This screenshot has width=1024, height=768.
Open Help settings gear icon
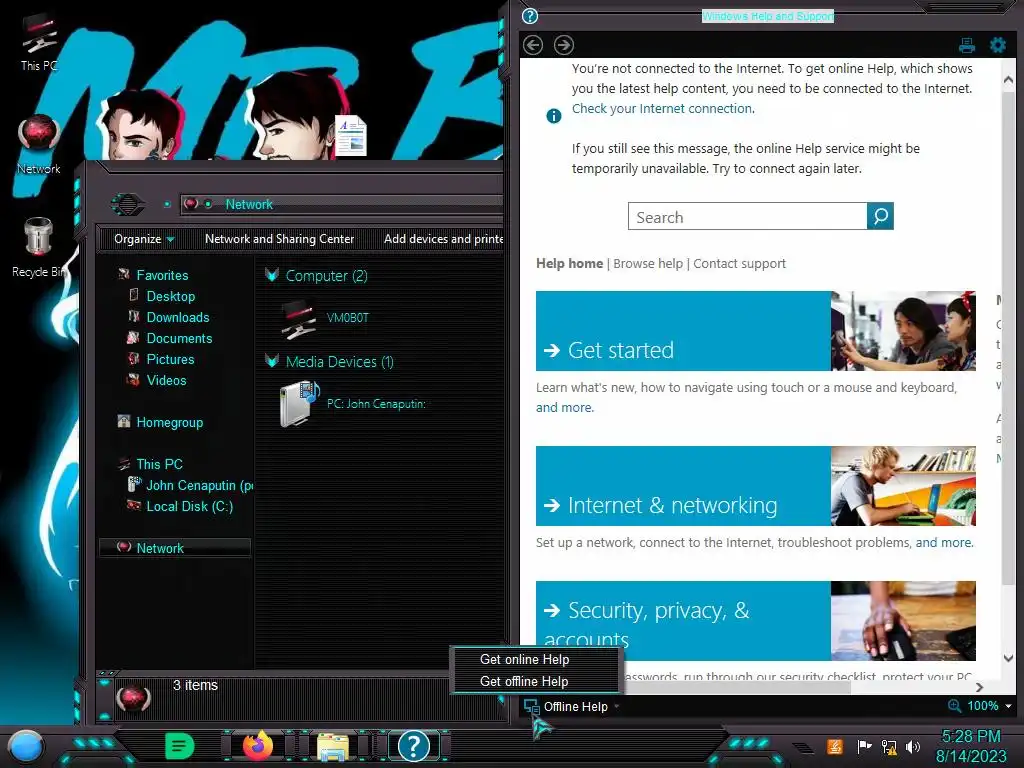pos(998,45)
